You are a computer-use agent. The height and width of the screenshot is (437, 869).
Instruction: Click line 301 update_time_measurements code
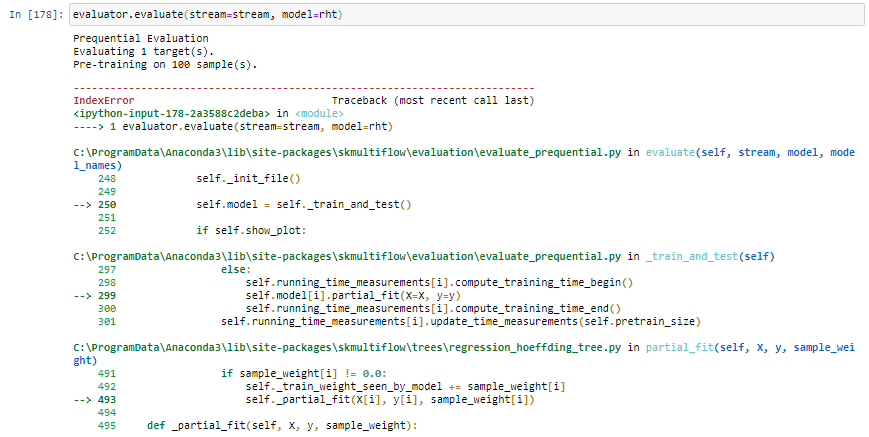pyautogui.click(x=461, y=321)
